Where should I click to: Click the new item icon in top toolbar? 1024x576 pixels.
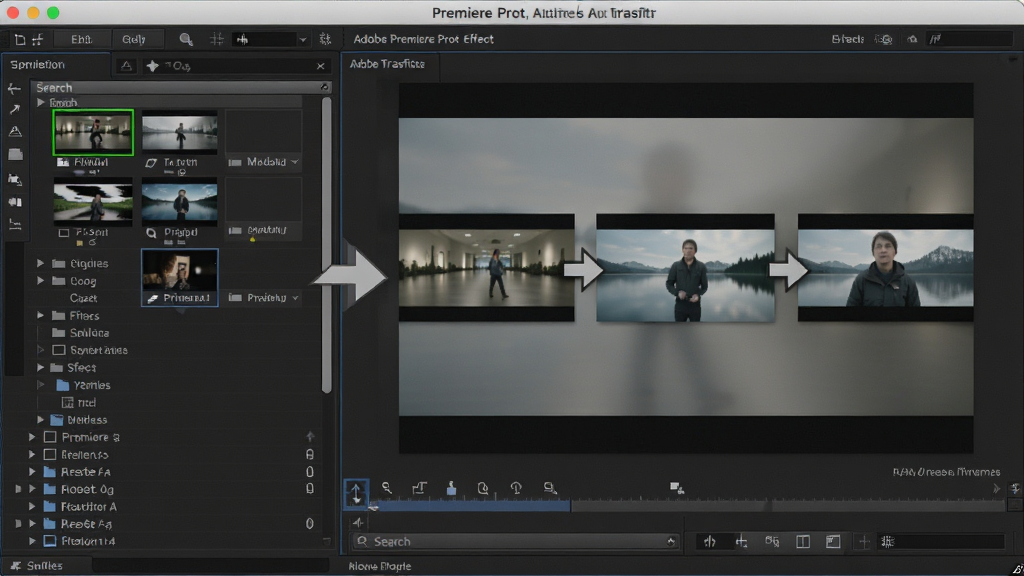pyautogui.click(x=20, y=40)
